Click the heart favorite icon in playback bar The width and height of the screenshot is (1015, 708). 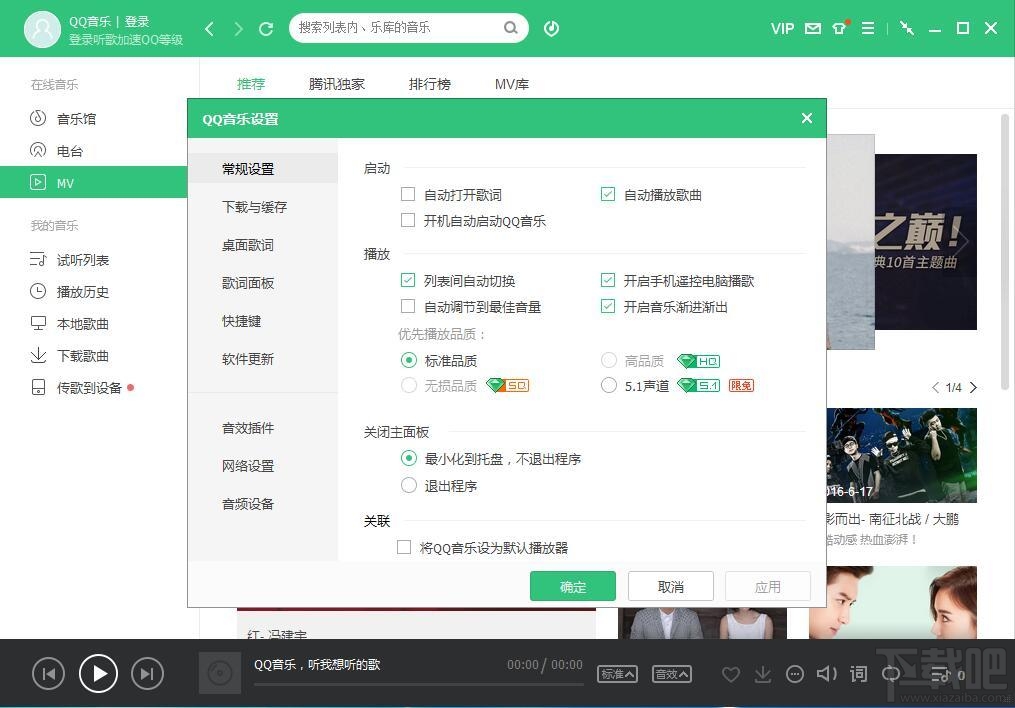(731, 674)
